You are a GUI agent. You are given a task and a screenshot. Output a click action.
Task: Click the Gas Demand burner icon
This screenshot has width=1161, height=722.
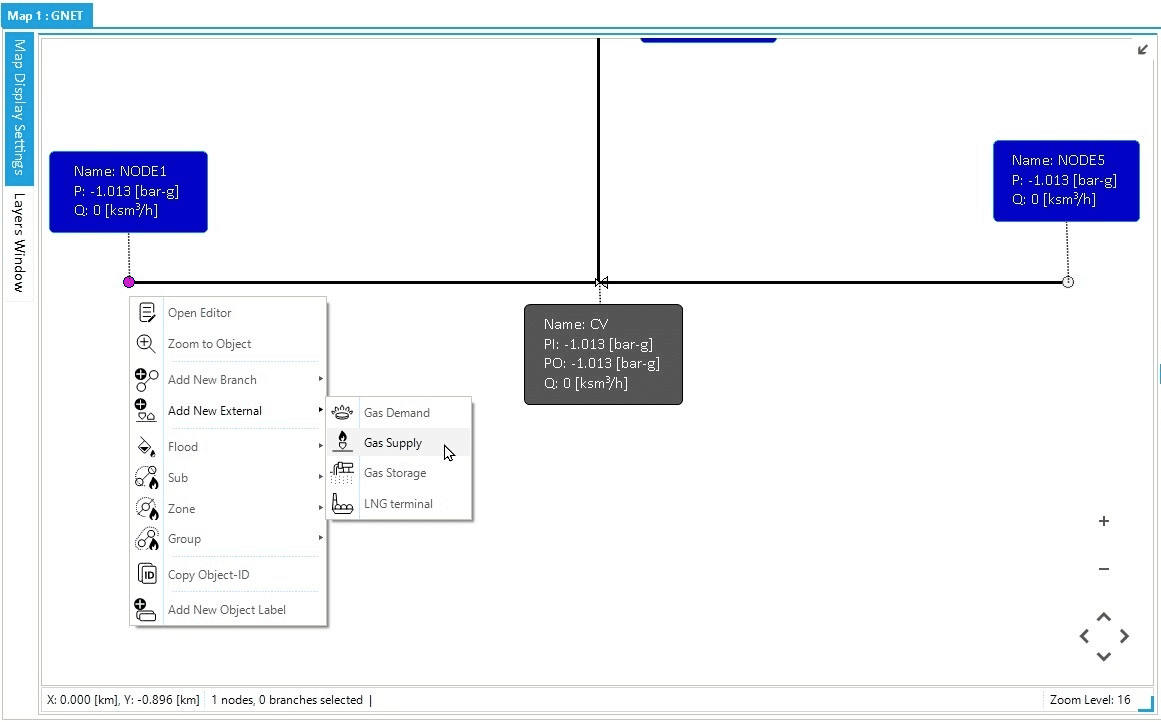click(x=342, y=412)
